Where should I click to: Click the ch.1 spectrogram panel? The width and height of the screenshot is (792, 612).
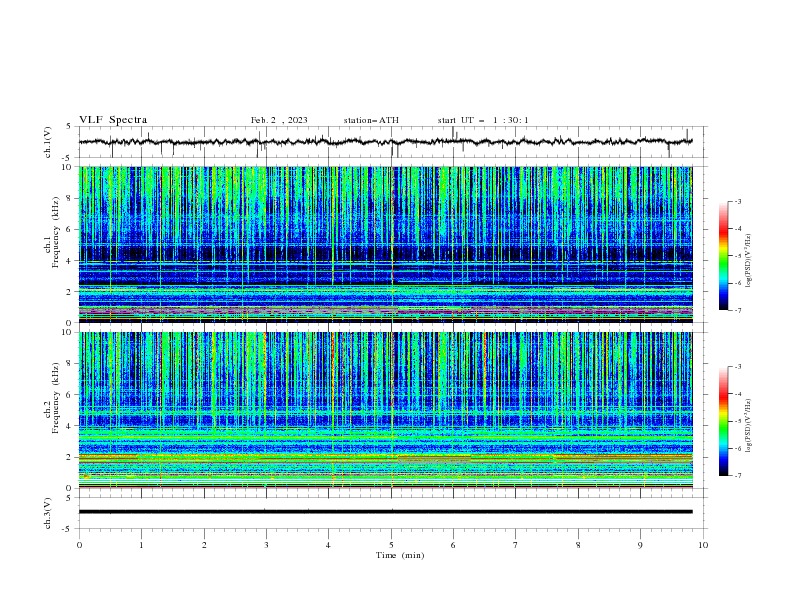pyautogui.click(x=386, y=244)
